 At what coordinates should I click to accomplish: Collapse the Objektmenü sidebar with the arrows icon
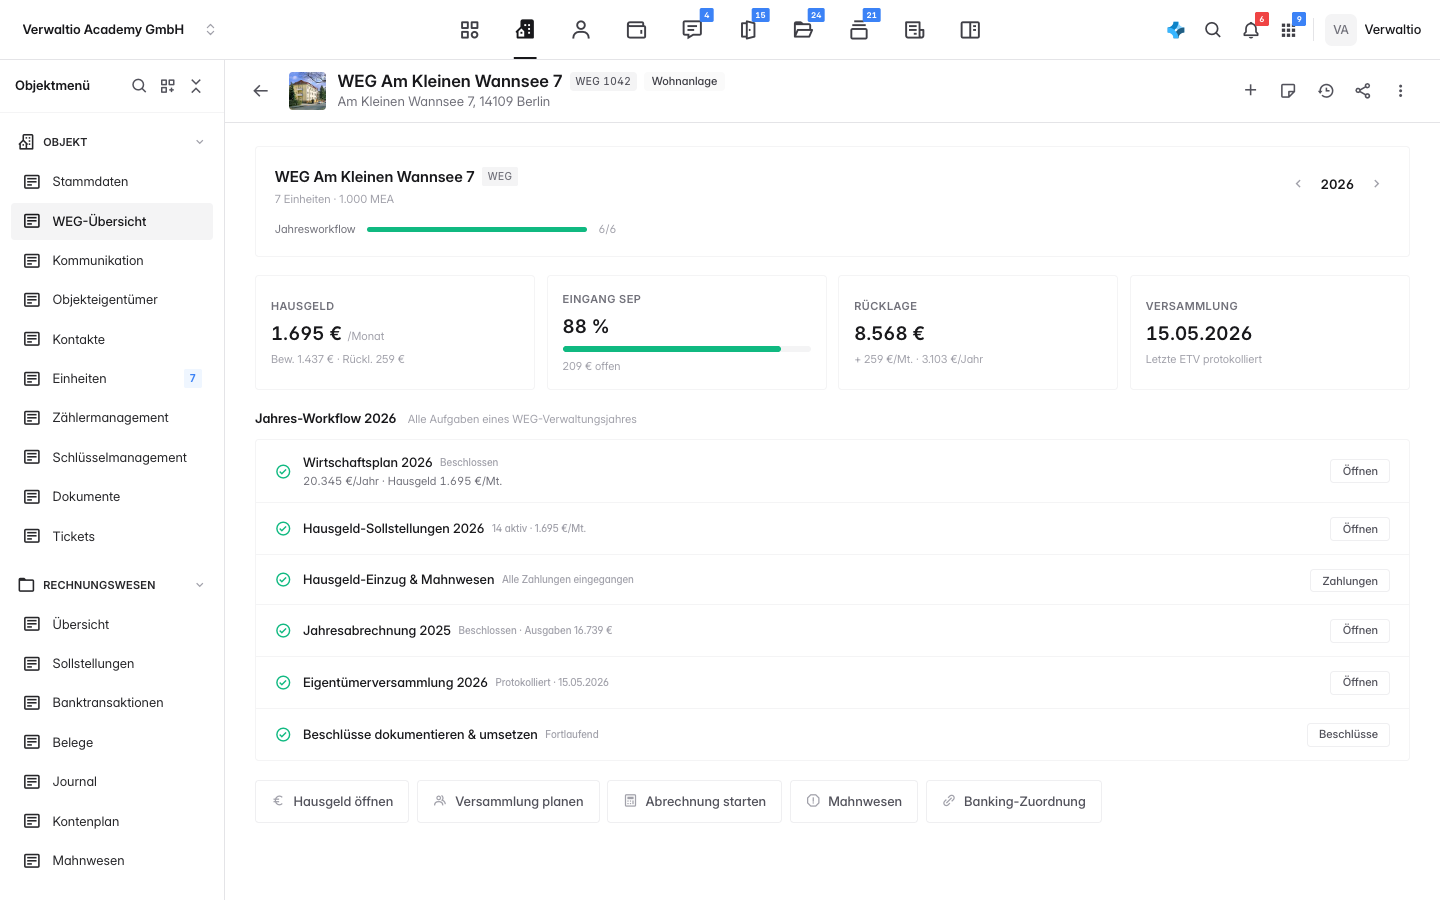(x=196, y=86)
